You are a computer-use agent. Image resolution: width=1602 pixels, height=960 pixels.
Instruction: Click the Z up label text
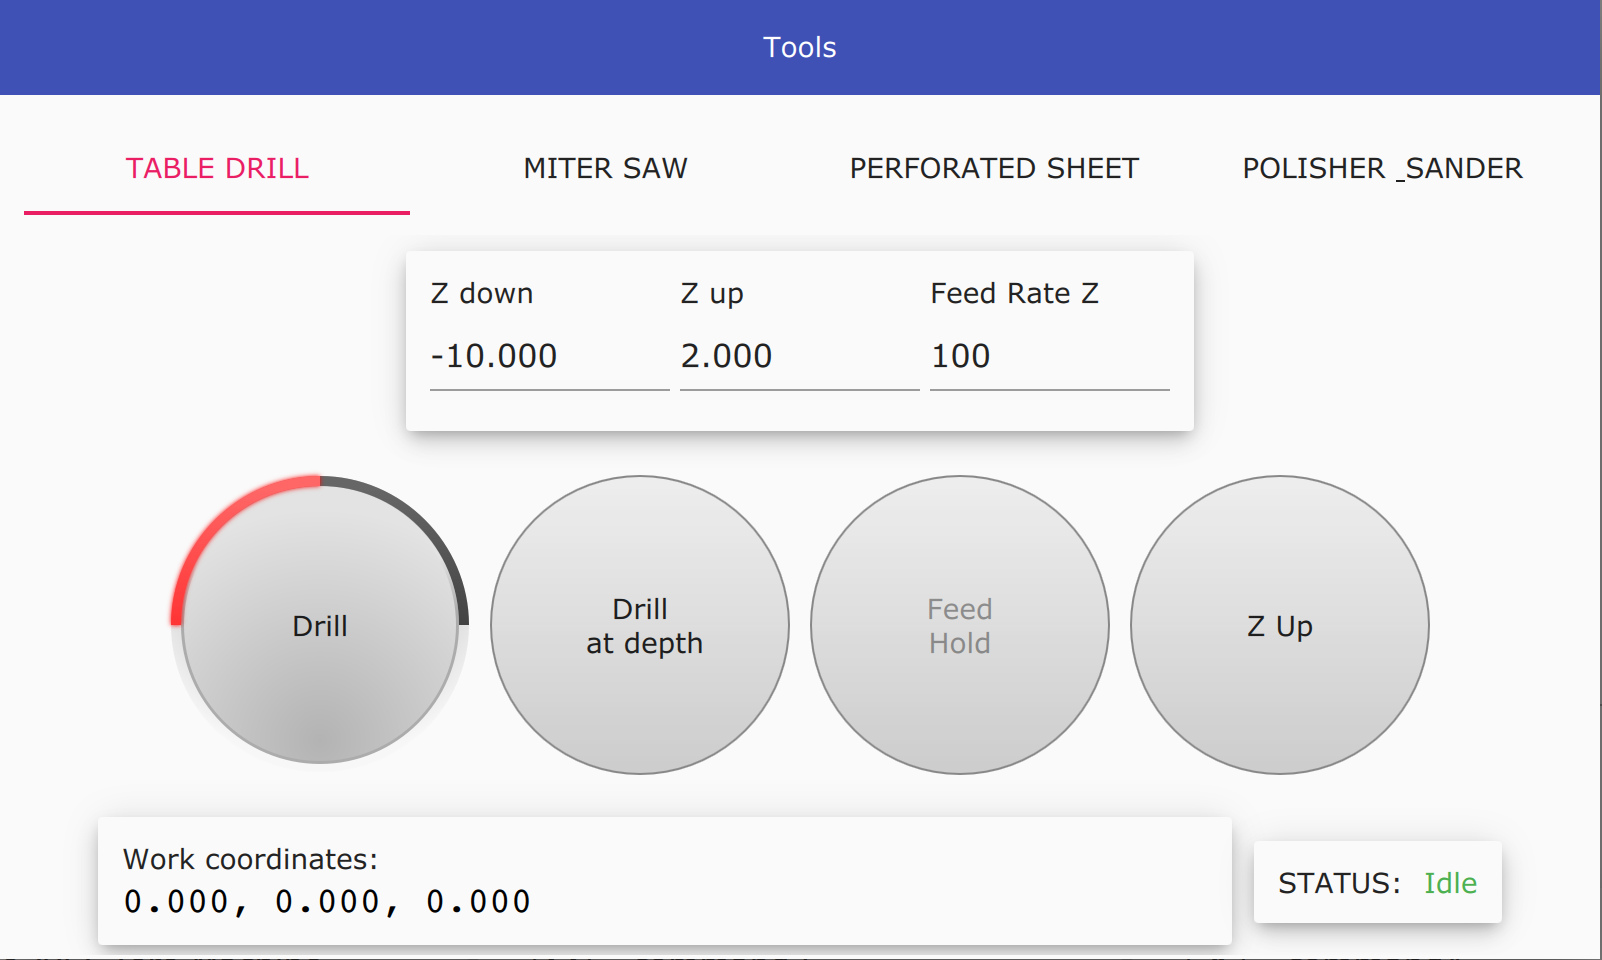point(712,293)
